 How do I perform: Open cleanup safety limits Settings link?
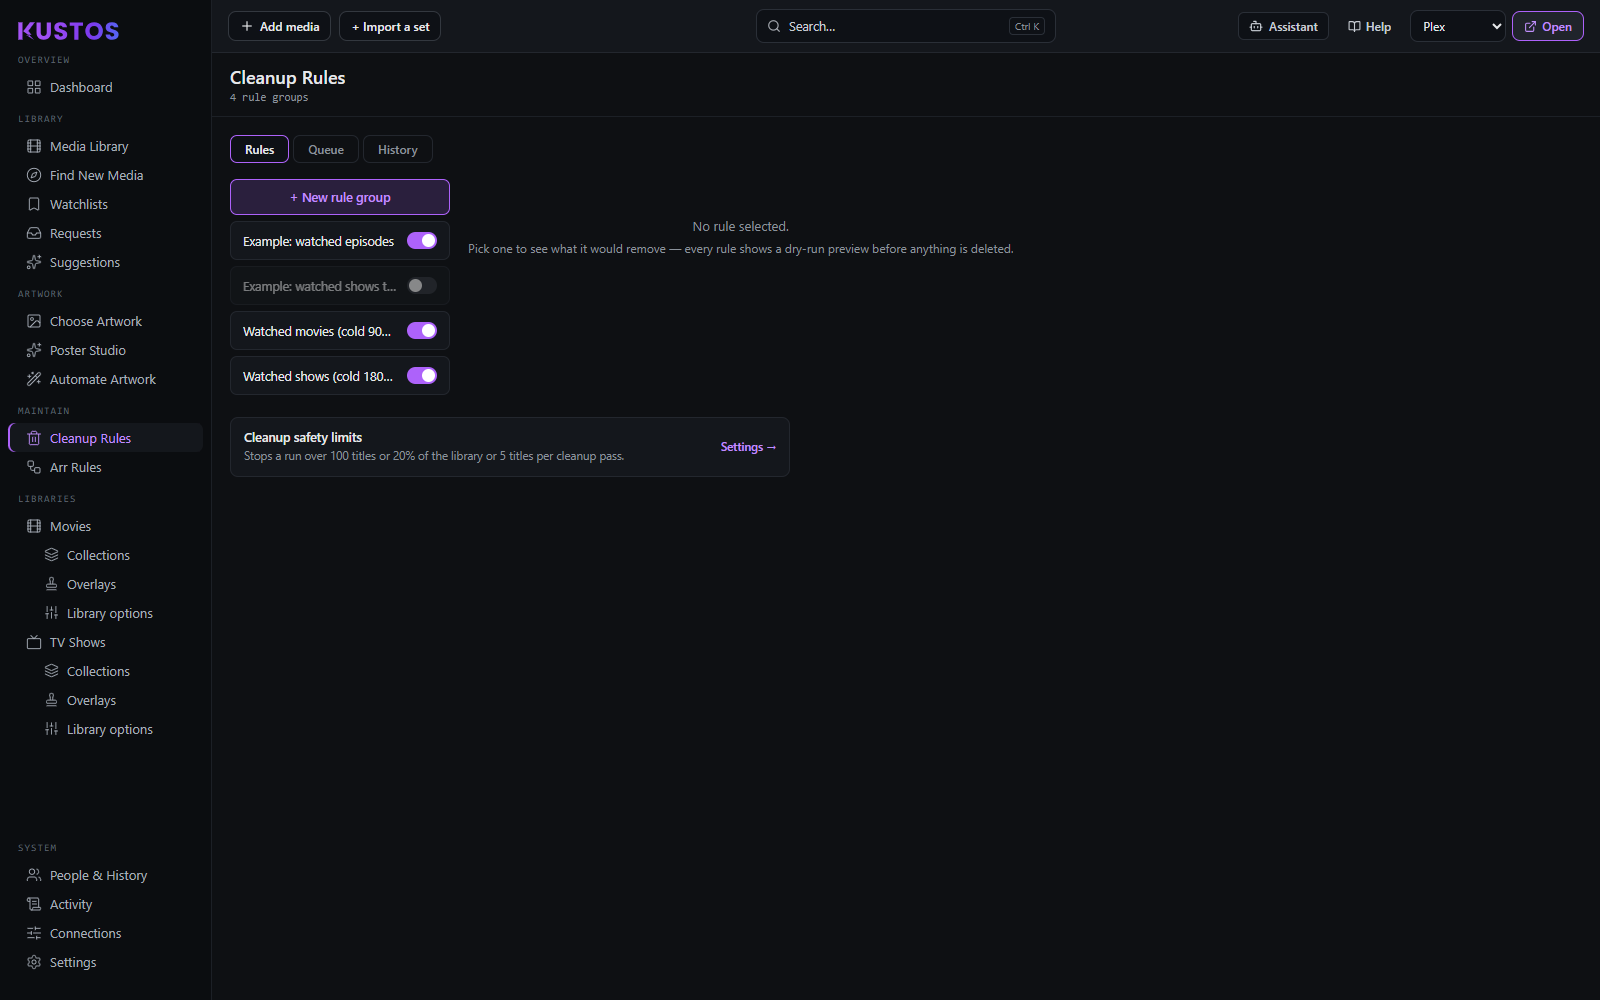point(748,447)
